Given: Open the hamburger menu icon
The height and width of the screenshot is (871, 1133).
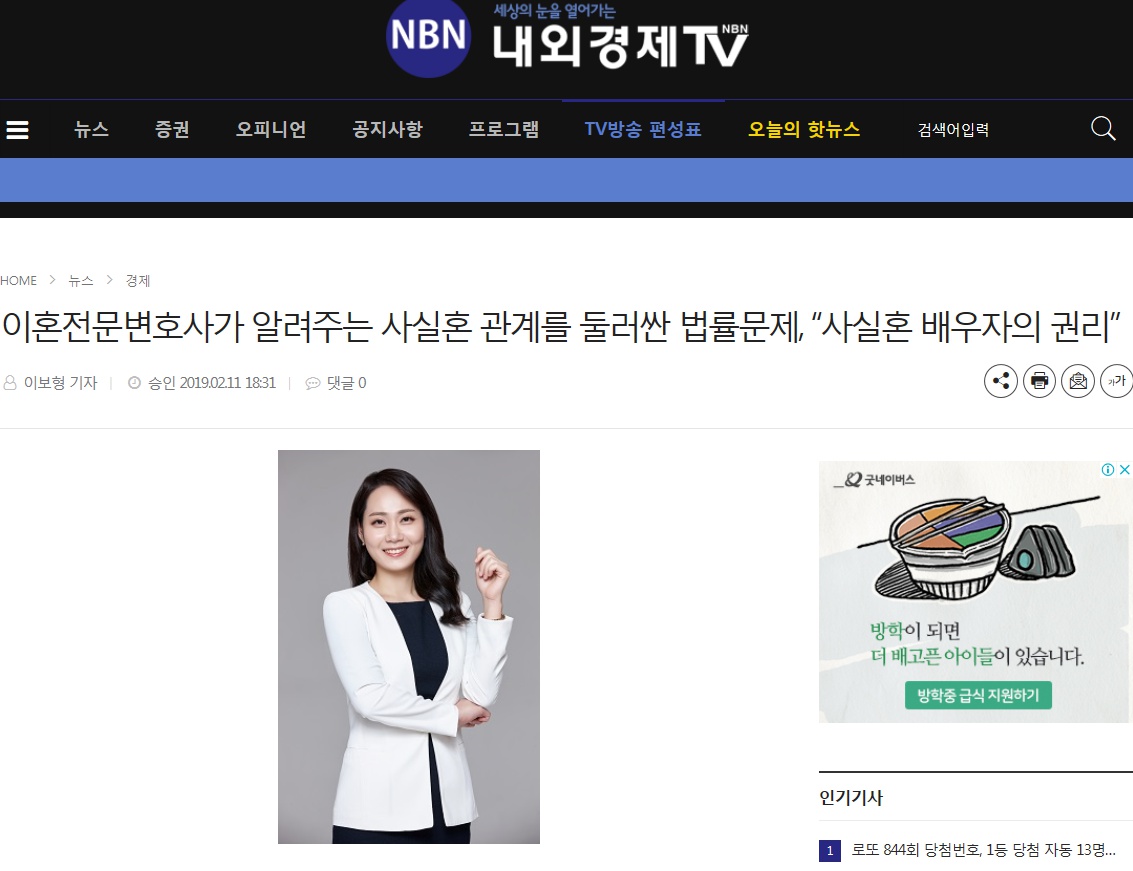Looking at the screenshot, I should [x=17, y=129].
